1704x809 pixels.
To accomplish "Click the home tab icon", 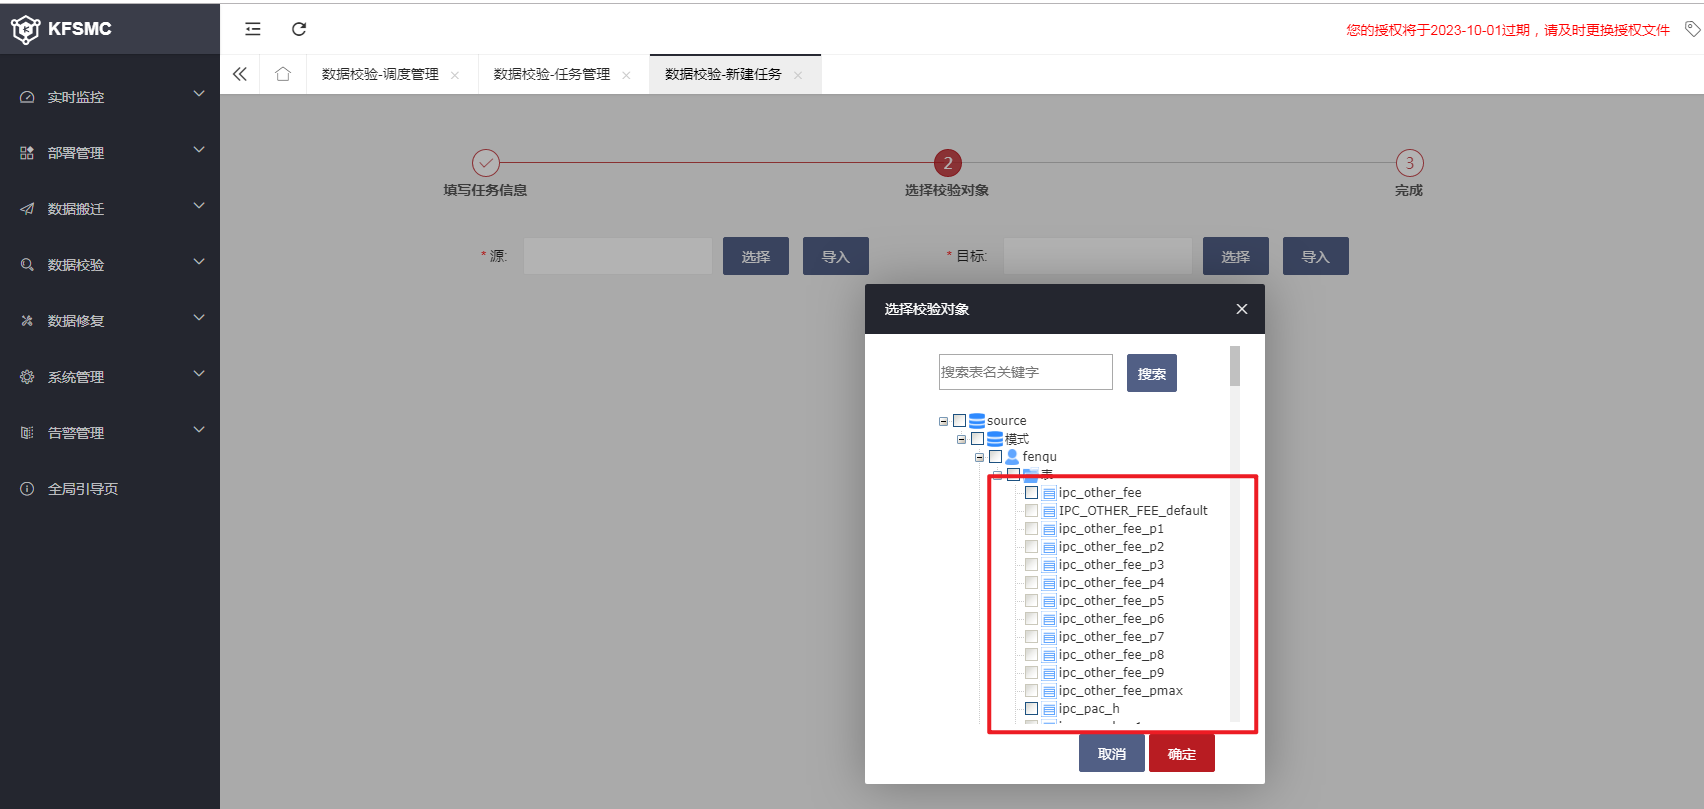I will point(283,74).
